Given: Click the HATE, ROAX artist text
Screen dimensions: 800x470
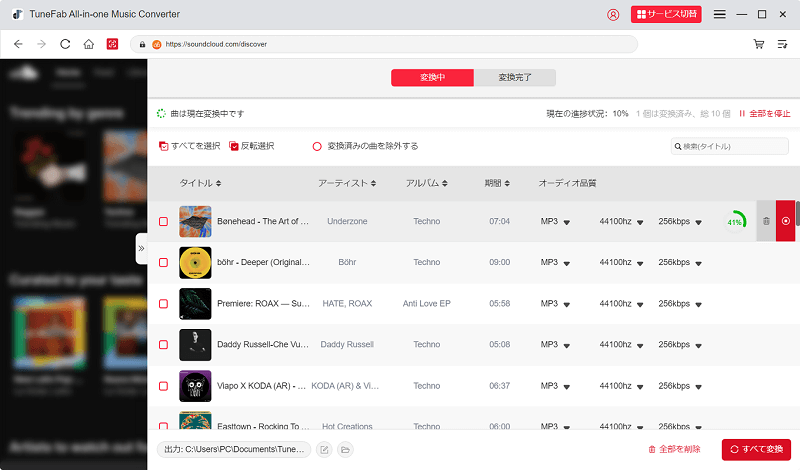Looking at the screenshot, I should pyautogui.click(x=347, y=304).
